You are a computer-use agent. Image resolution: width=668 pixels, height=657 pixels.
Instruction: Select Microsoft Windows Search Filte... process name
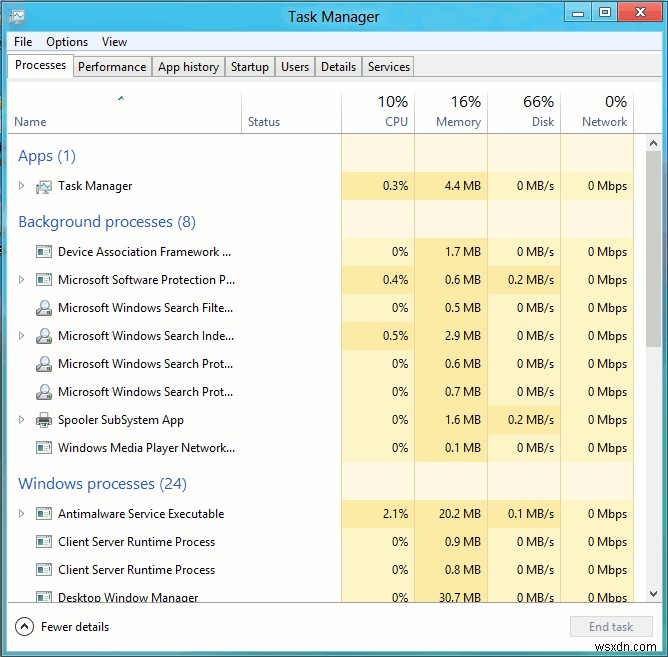pos(145,308)
